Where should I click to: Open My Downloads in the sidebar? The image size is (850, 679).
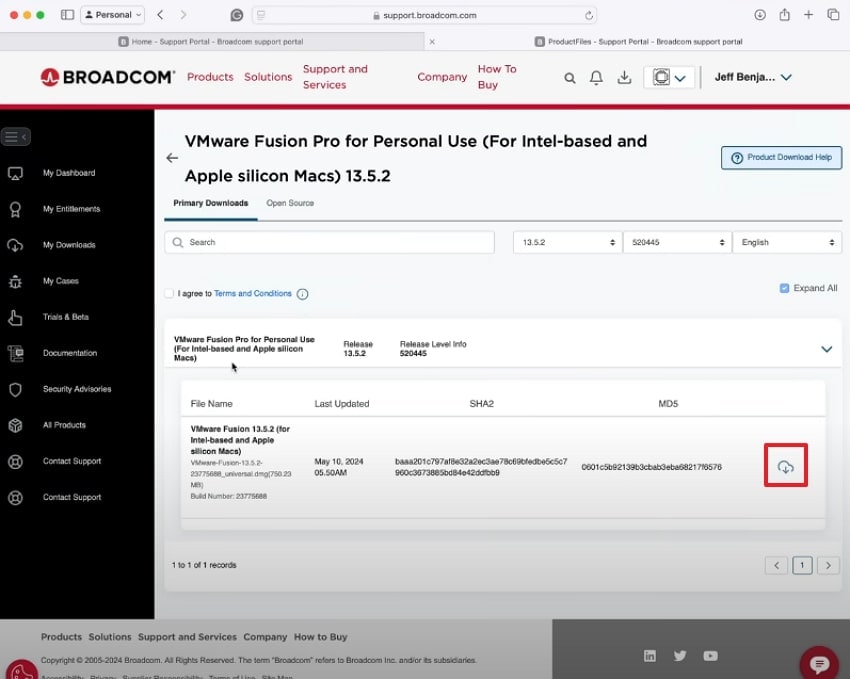pos(69,245)
